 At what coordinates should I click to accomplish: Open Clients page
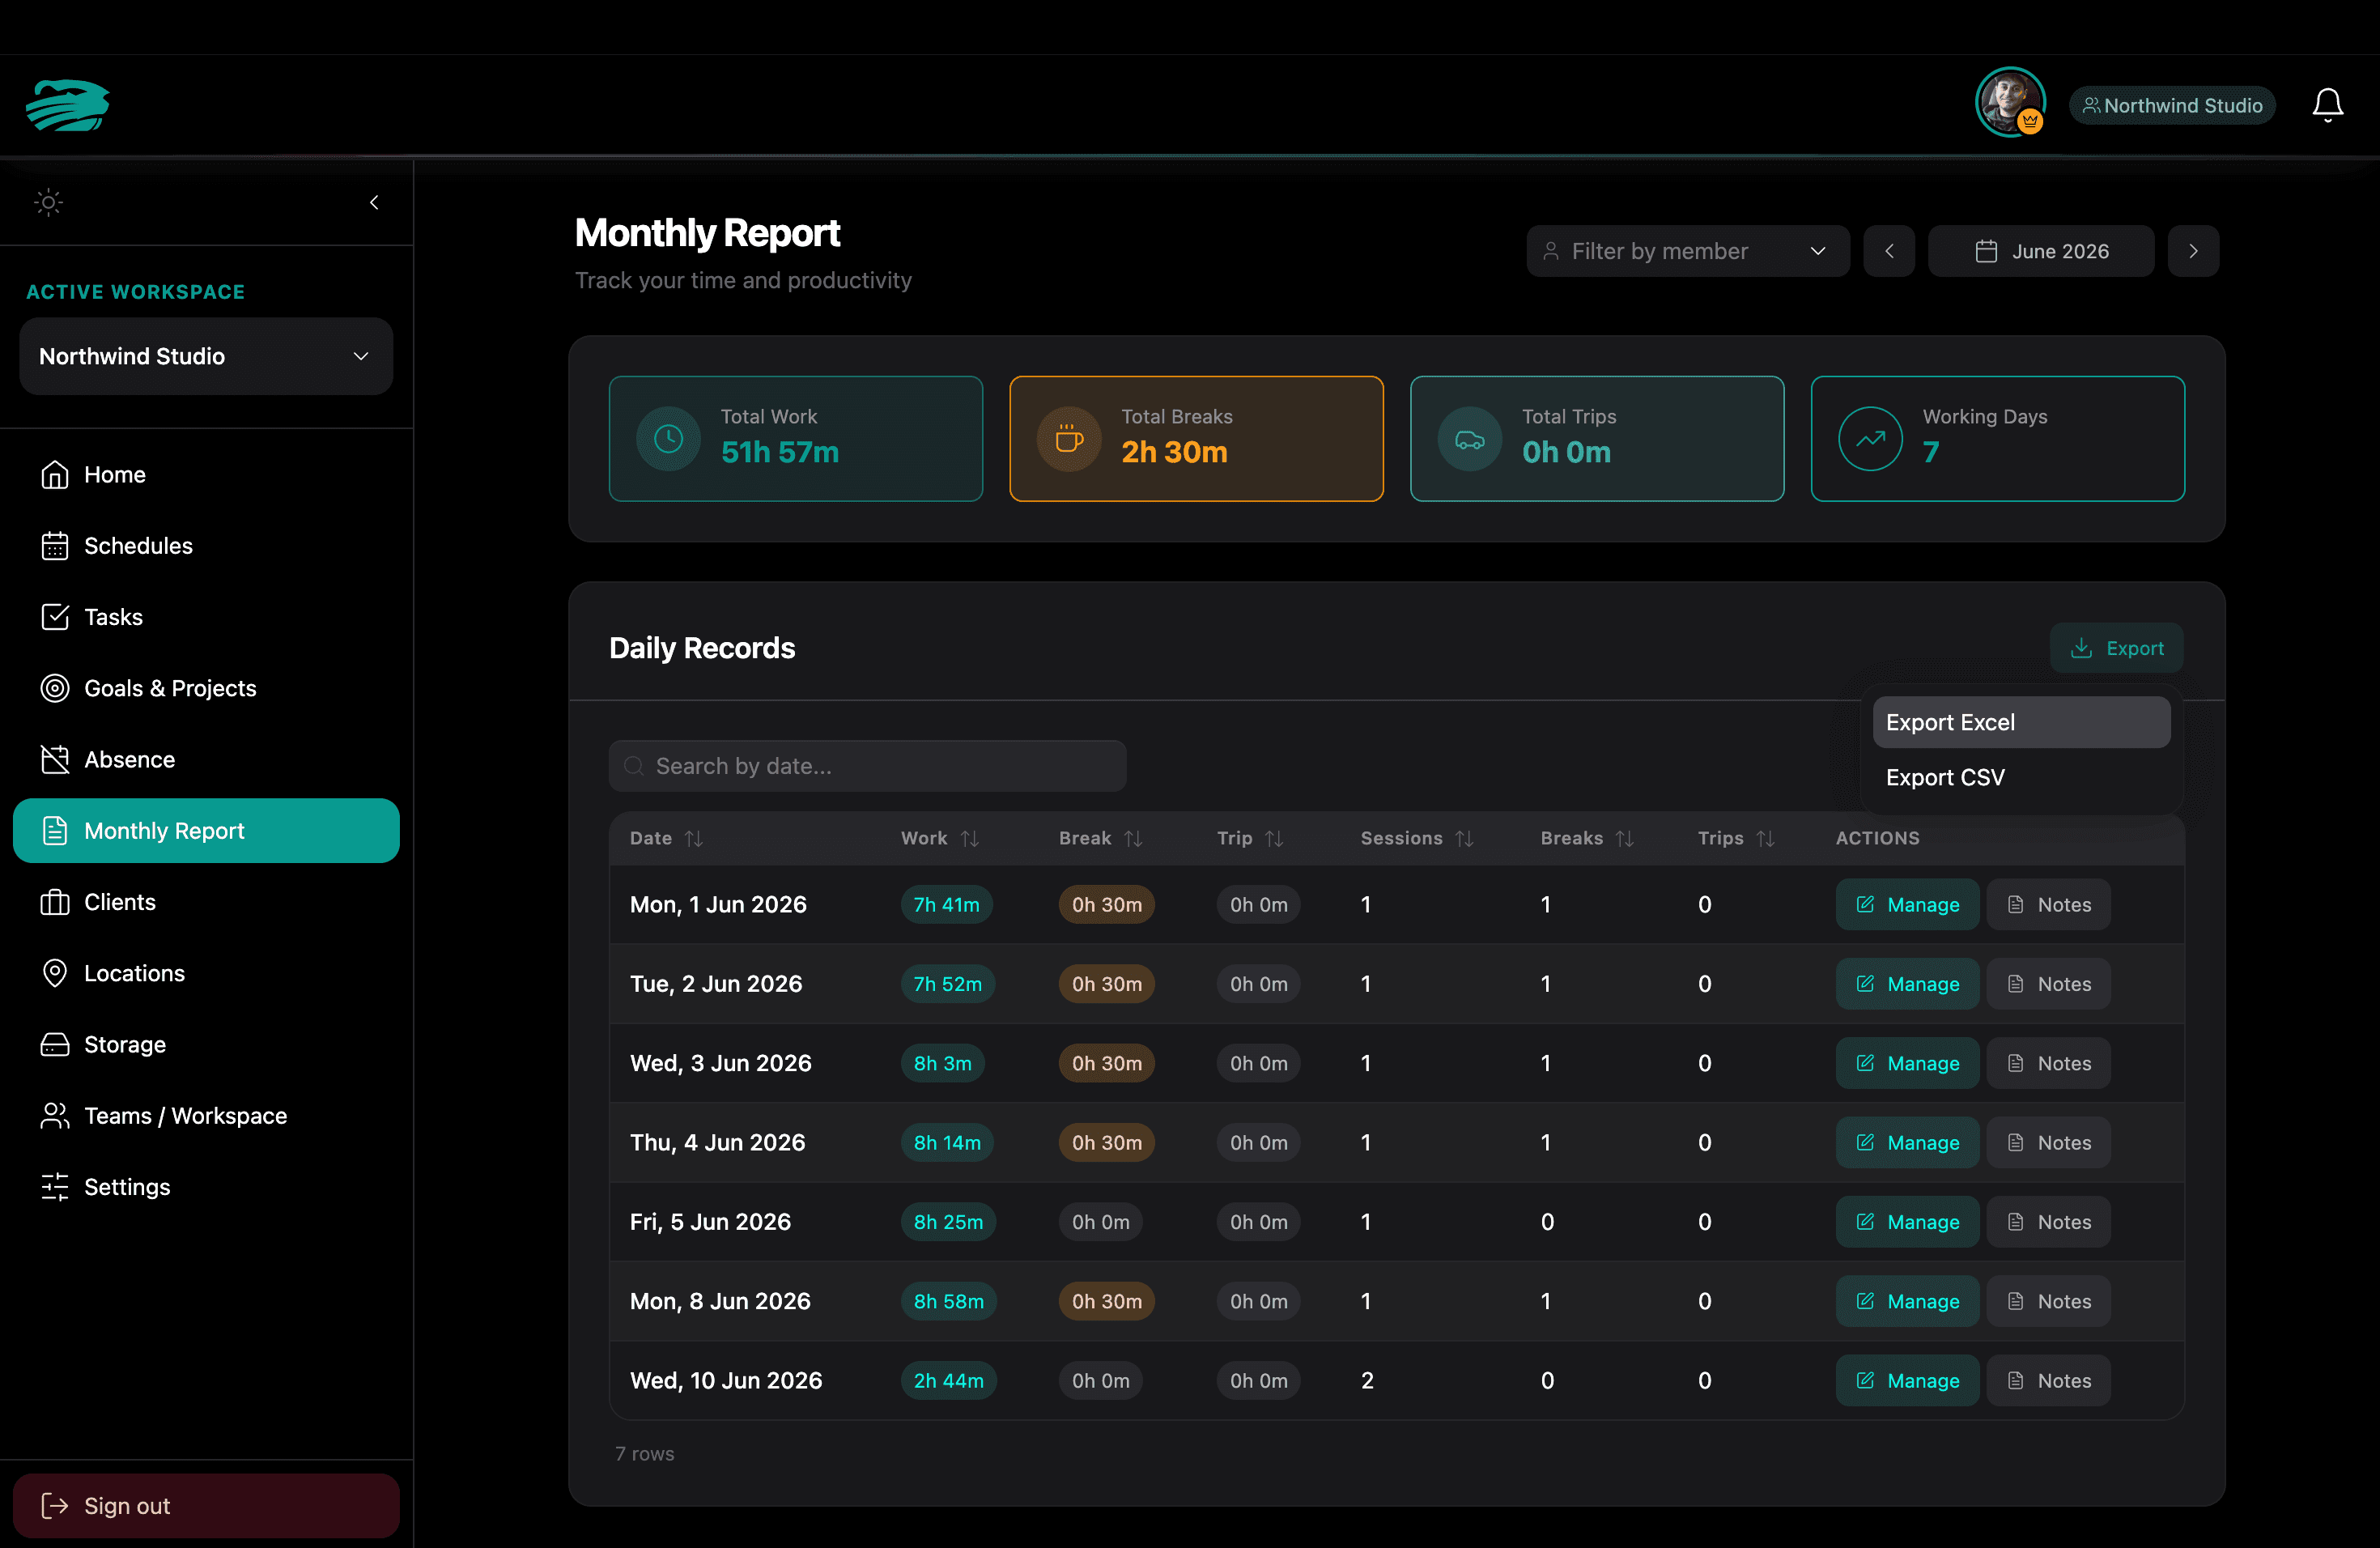click(x=206, y=902)
